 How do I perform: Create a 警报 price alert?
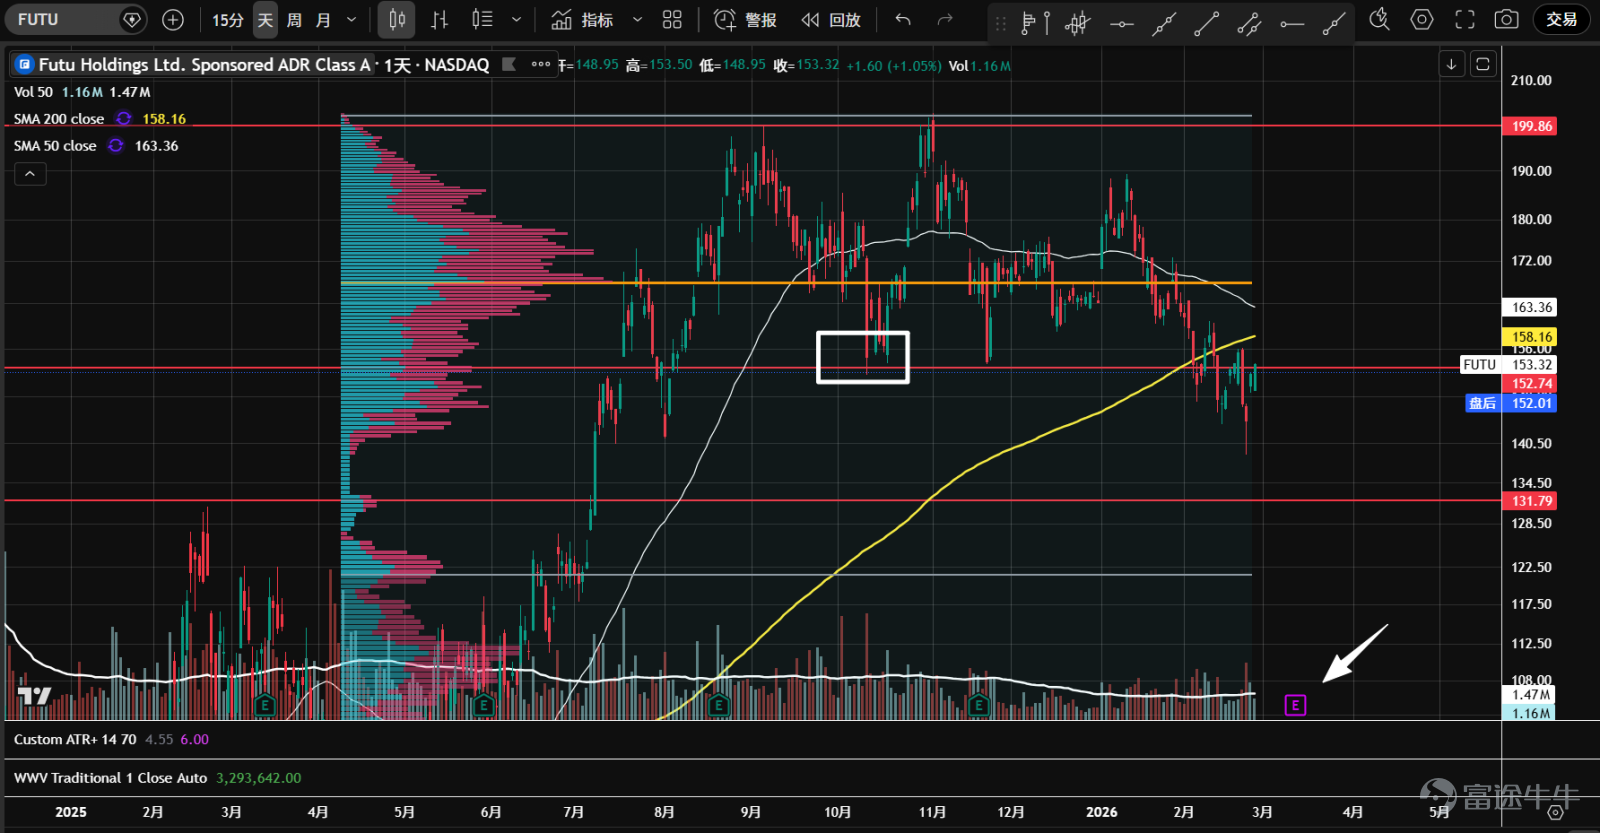coord(745,19)
